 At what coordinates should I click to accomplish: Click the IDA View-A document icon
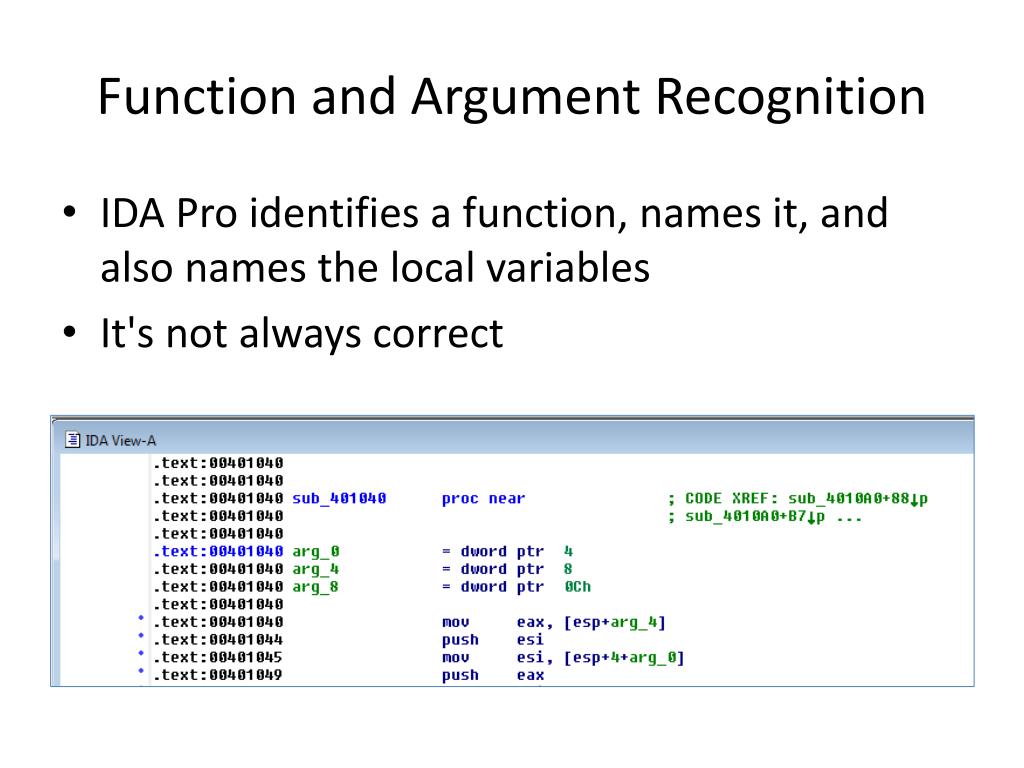[72, 440]
